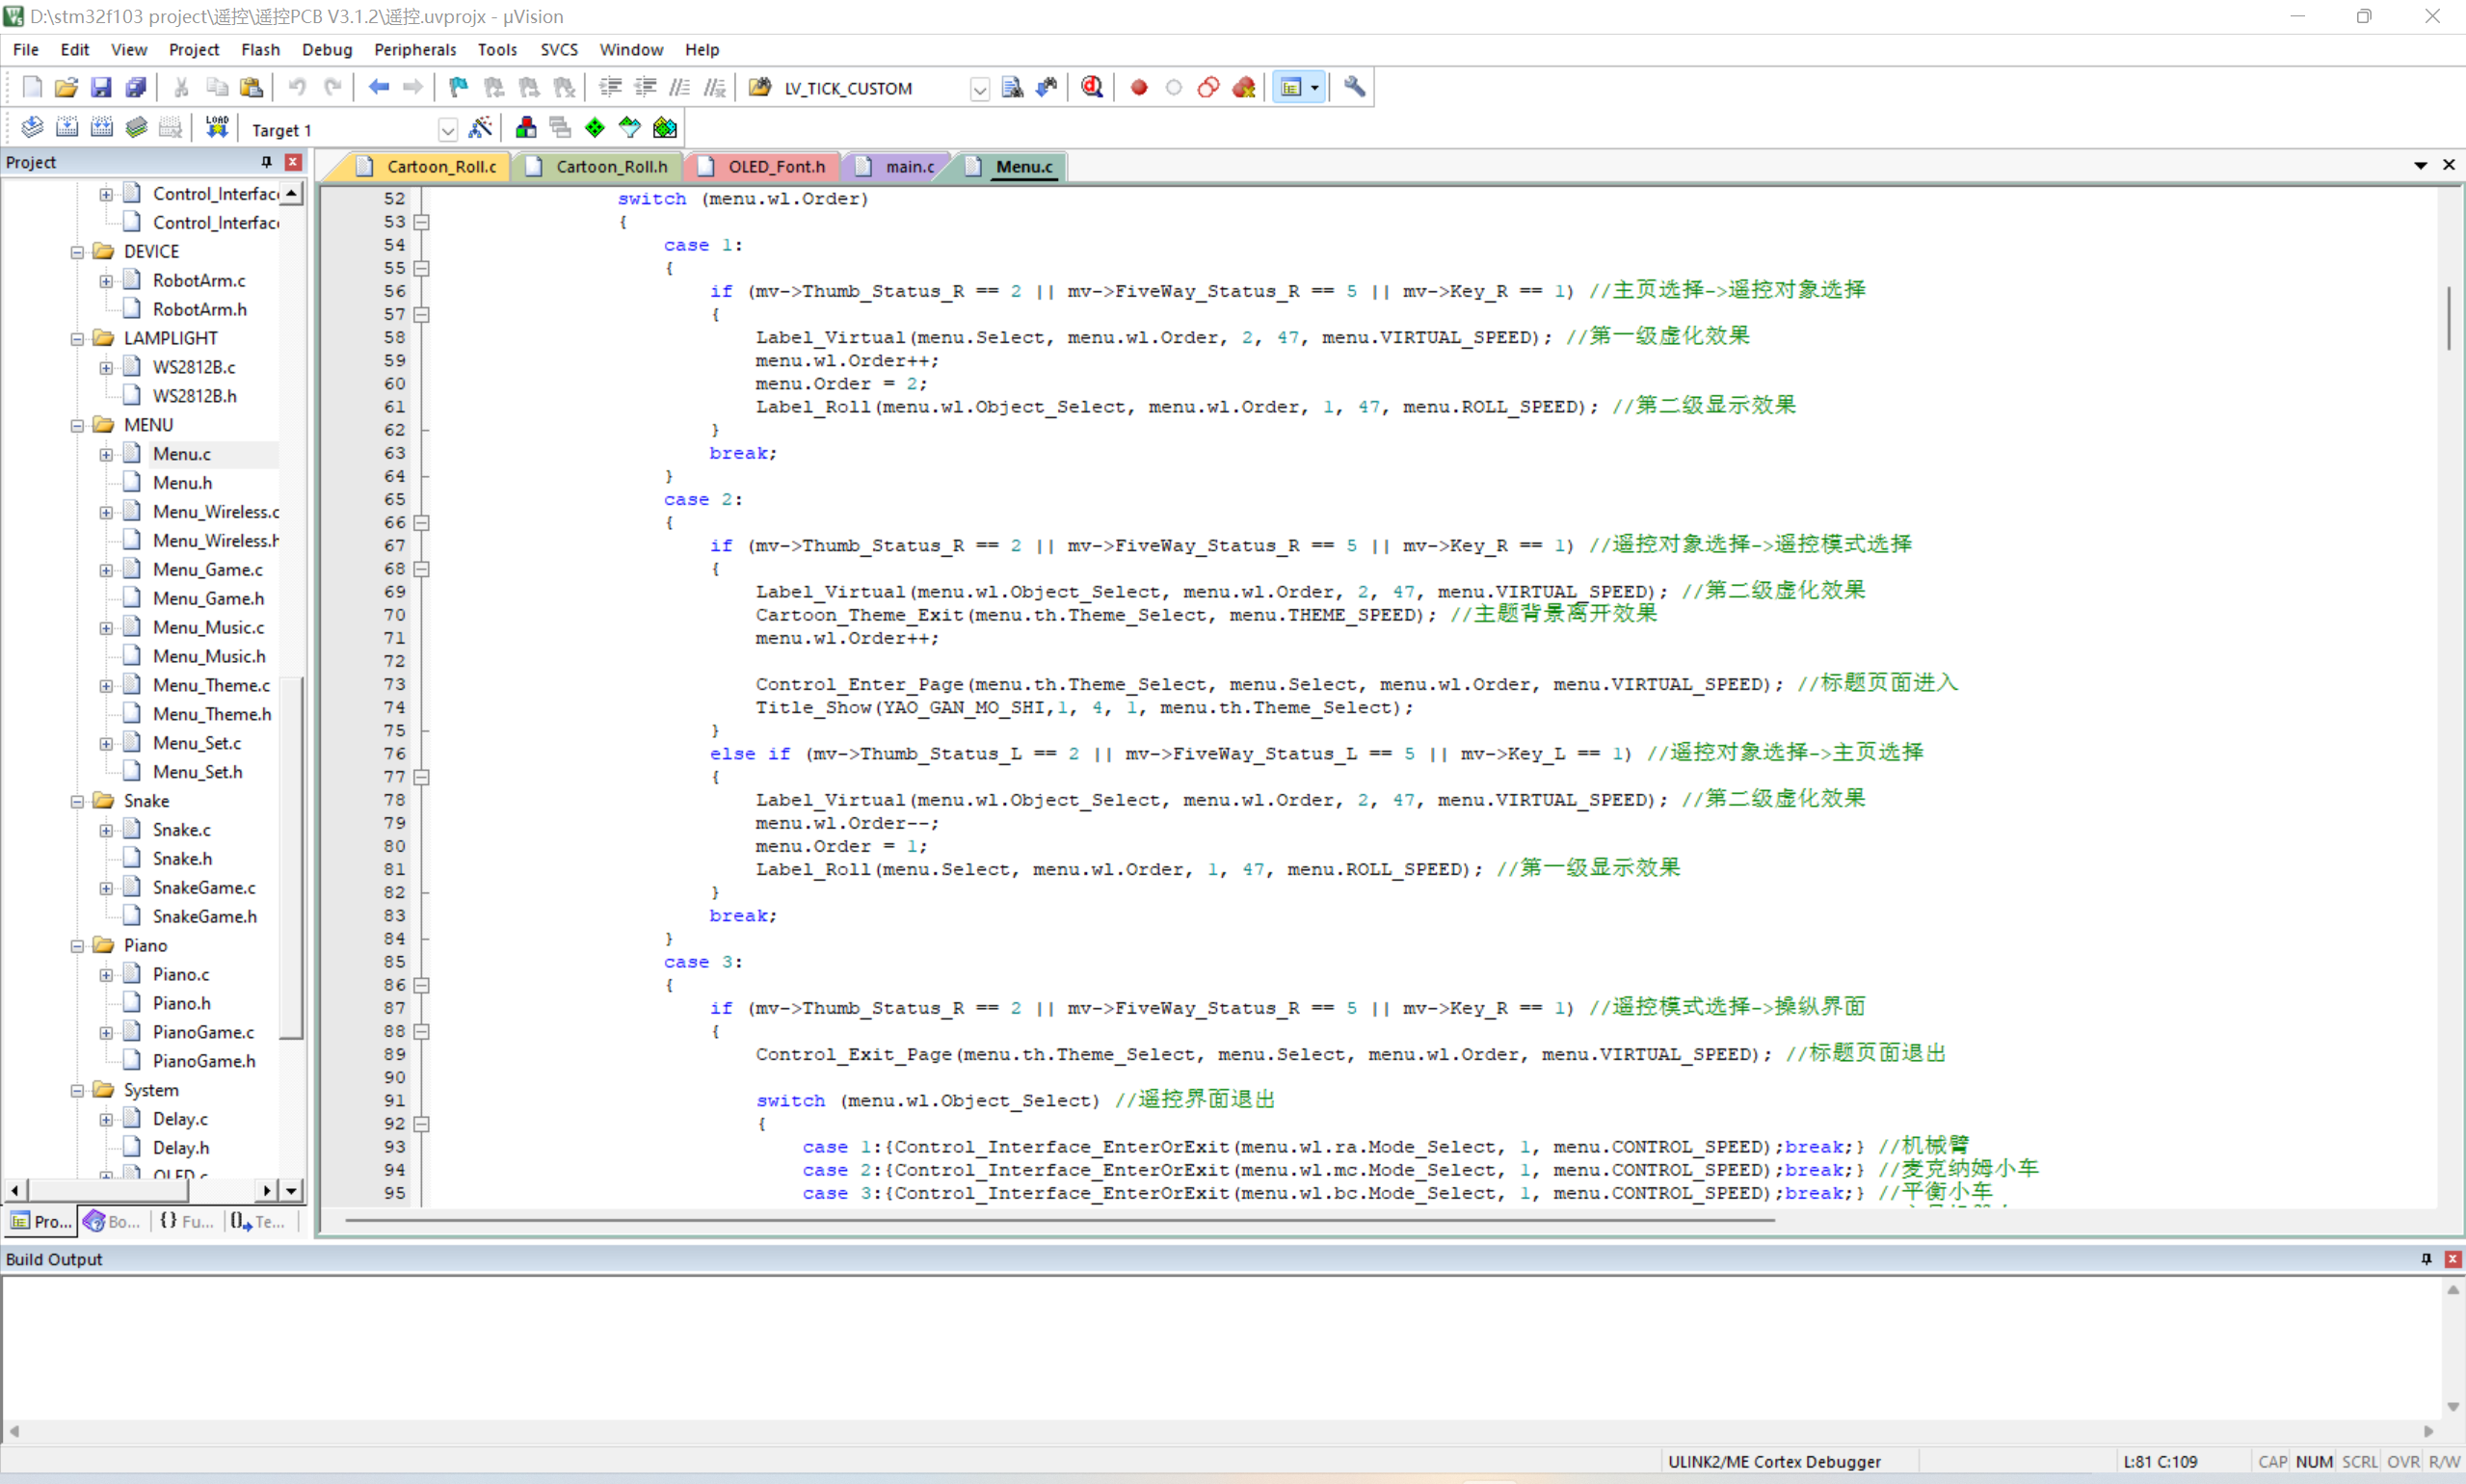This screenshot has width=2466, height=1484.
Task: Insert breakpoint with the red dot
Action: (1138, 88)
